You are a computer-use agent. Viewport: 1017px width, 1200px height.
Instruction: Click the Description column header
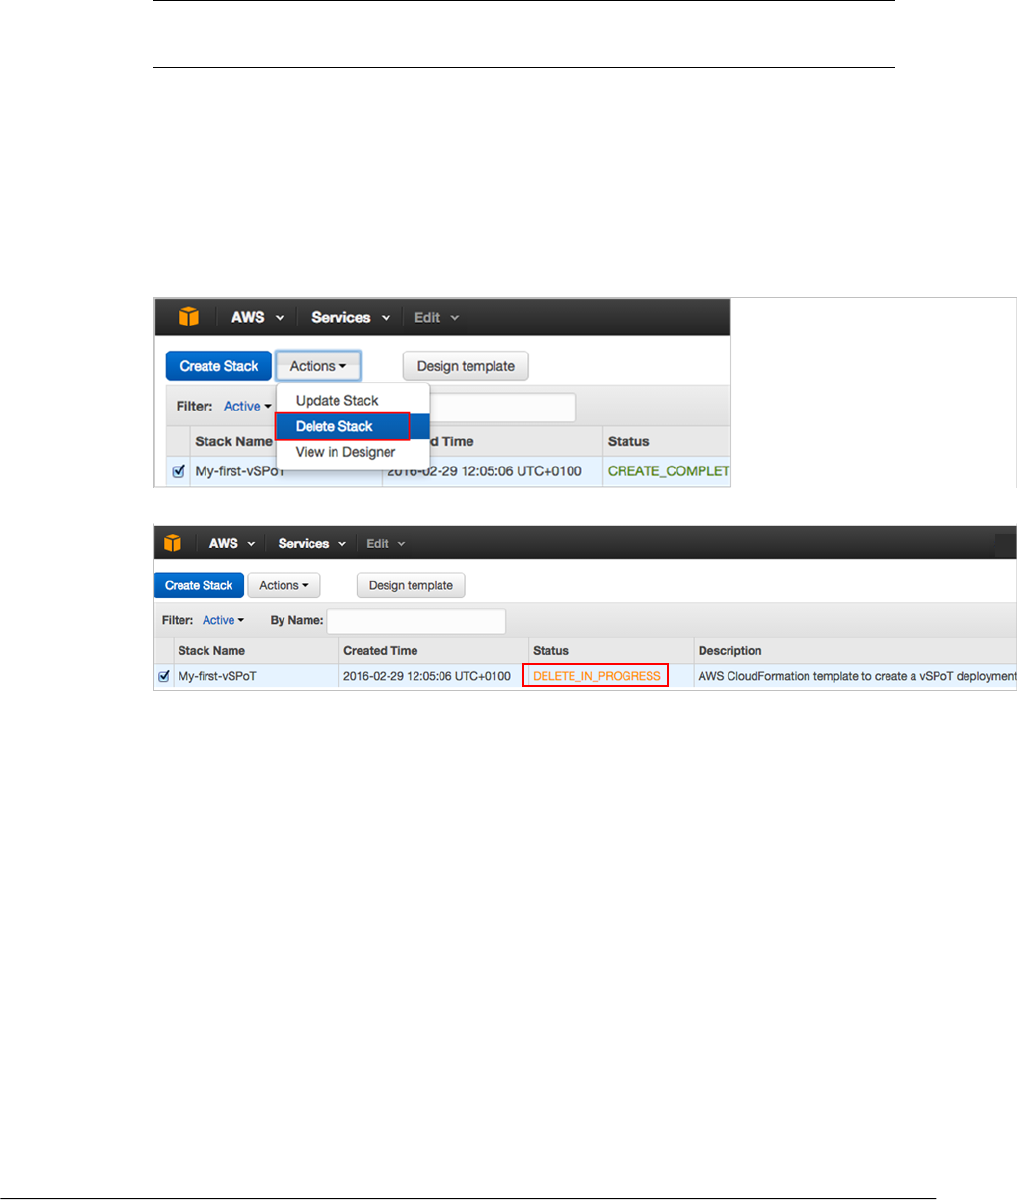point(730,651)
